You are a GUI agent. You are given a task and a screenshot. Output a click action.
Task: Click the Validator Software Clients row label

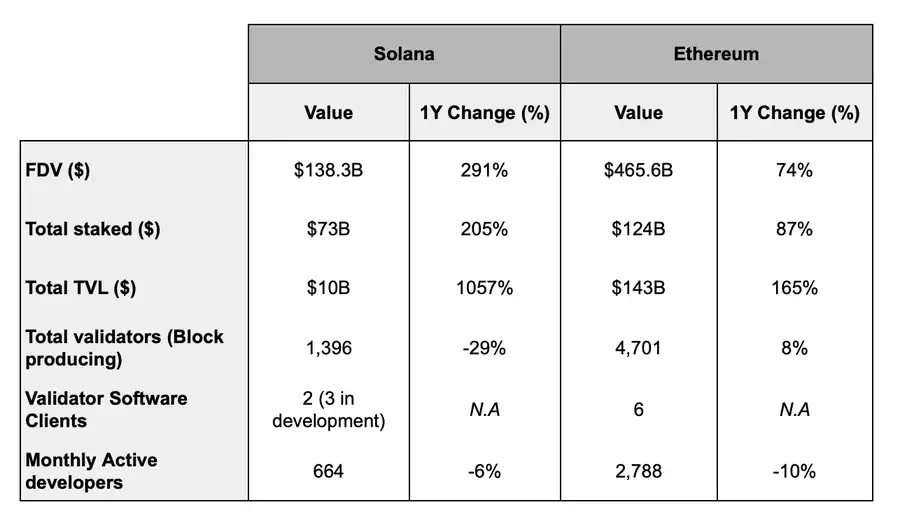click(106, 409)
